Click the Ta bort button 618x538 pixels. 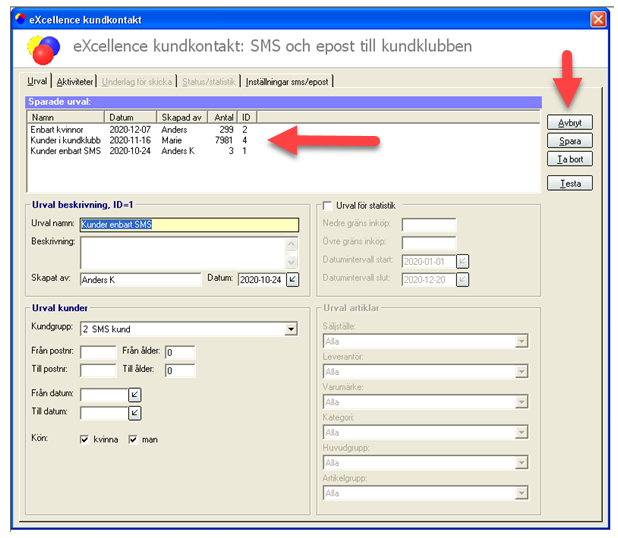point(570,159)
